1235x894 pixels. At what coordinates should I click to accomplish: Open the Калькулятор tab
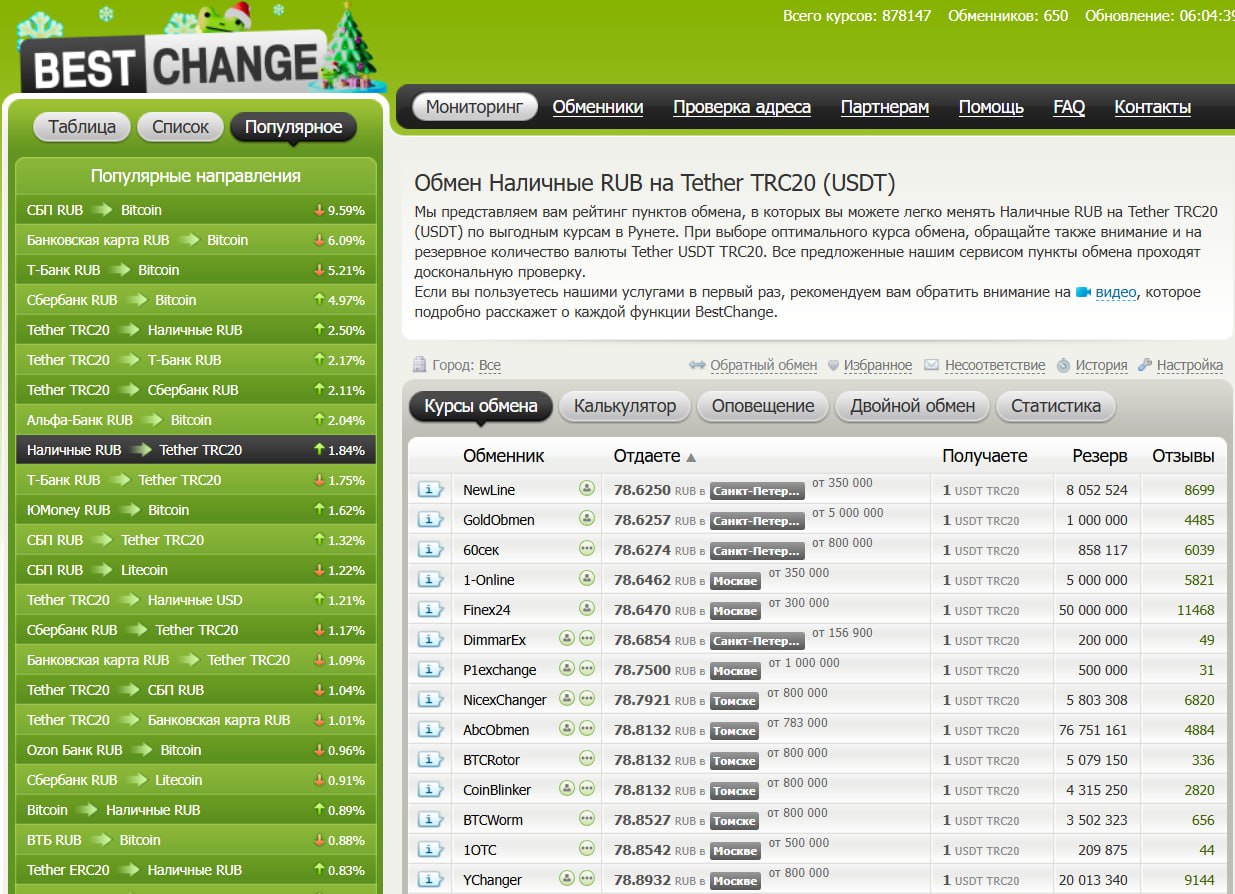[625, 406]
